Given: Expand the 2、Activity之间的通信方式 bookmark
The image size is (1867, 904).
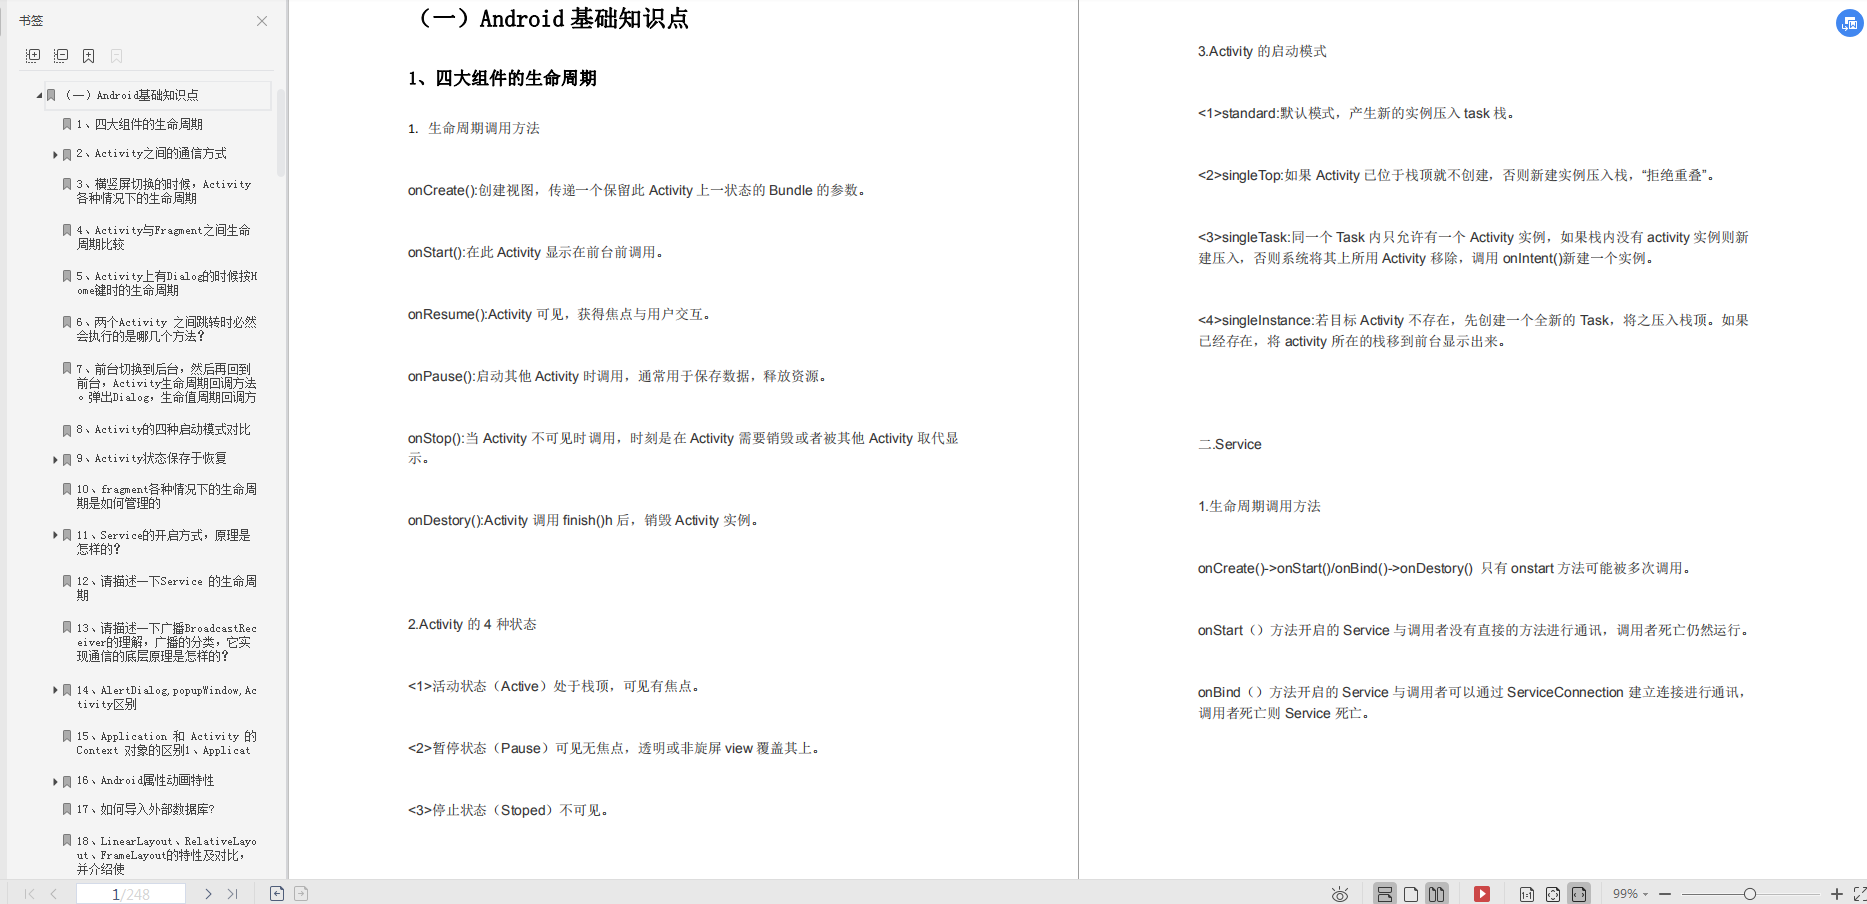Looking at the screenshot, I should [55, 155].
